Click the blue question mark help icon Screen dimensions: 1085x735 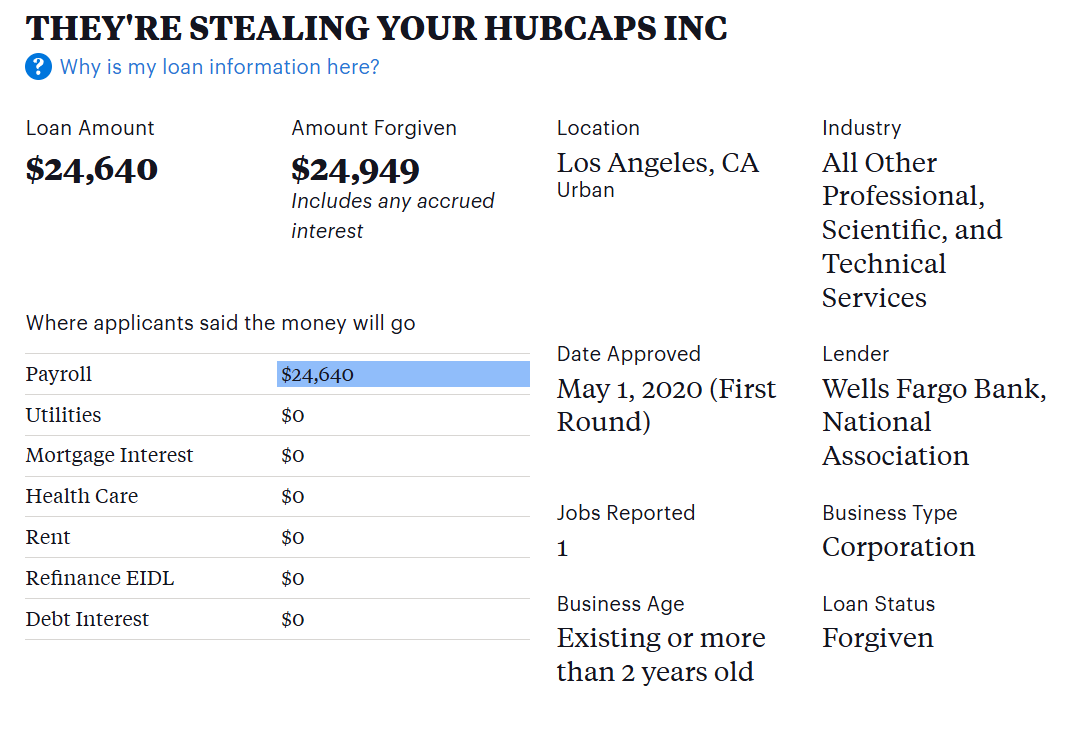[38, 67]
